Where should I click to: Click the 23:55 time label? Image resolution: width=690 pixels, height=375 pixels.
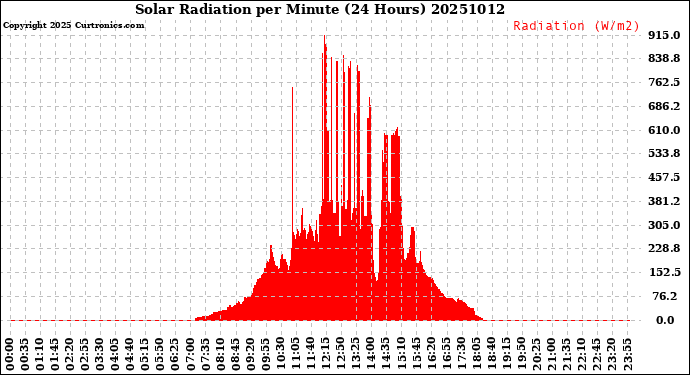(x=627, y=355)
